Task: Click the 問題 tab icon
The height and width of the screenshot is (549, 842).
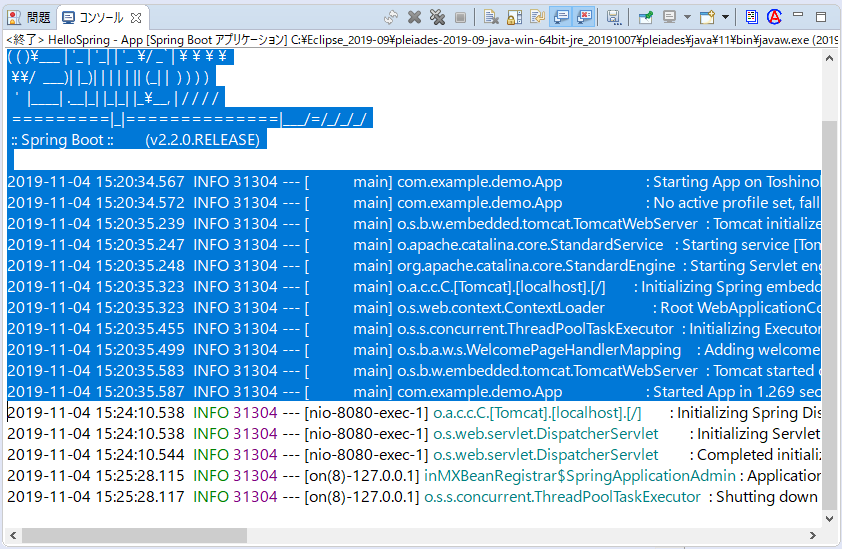Action: [14, 18]
